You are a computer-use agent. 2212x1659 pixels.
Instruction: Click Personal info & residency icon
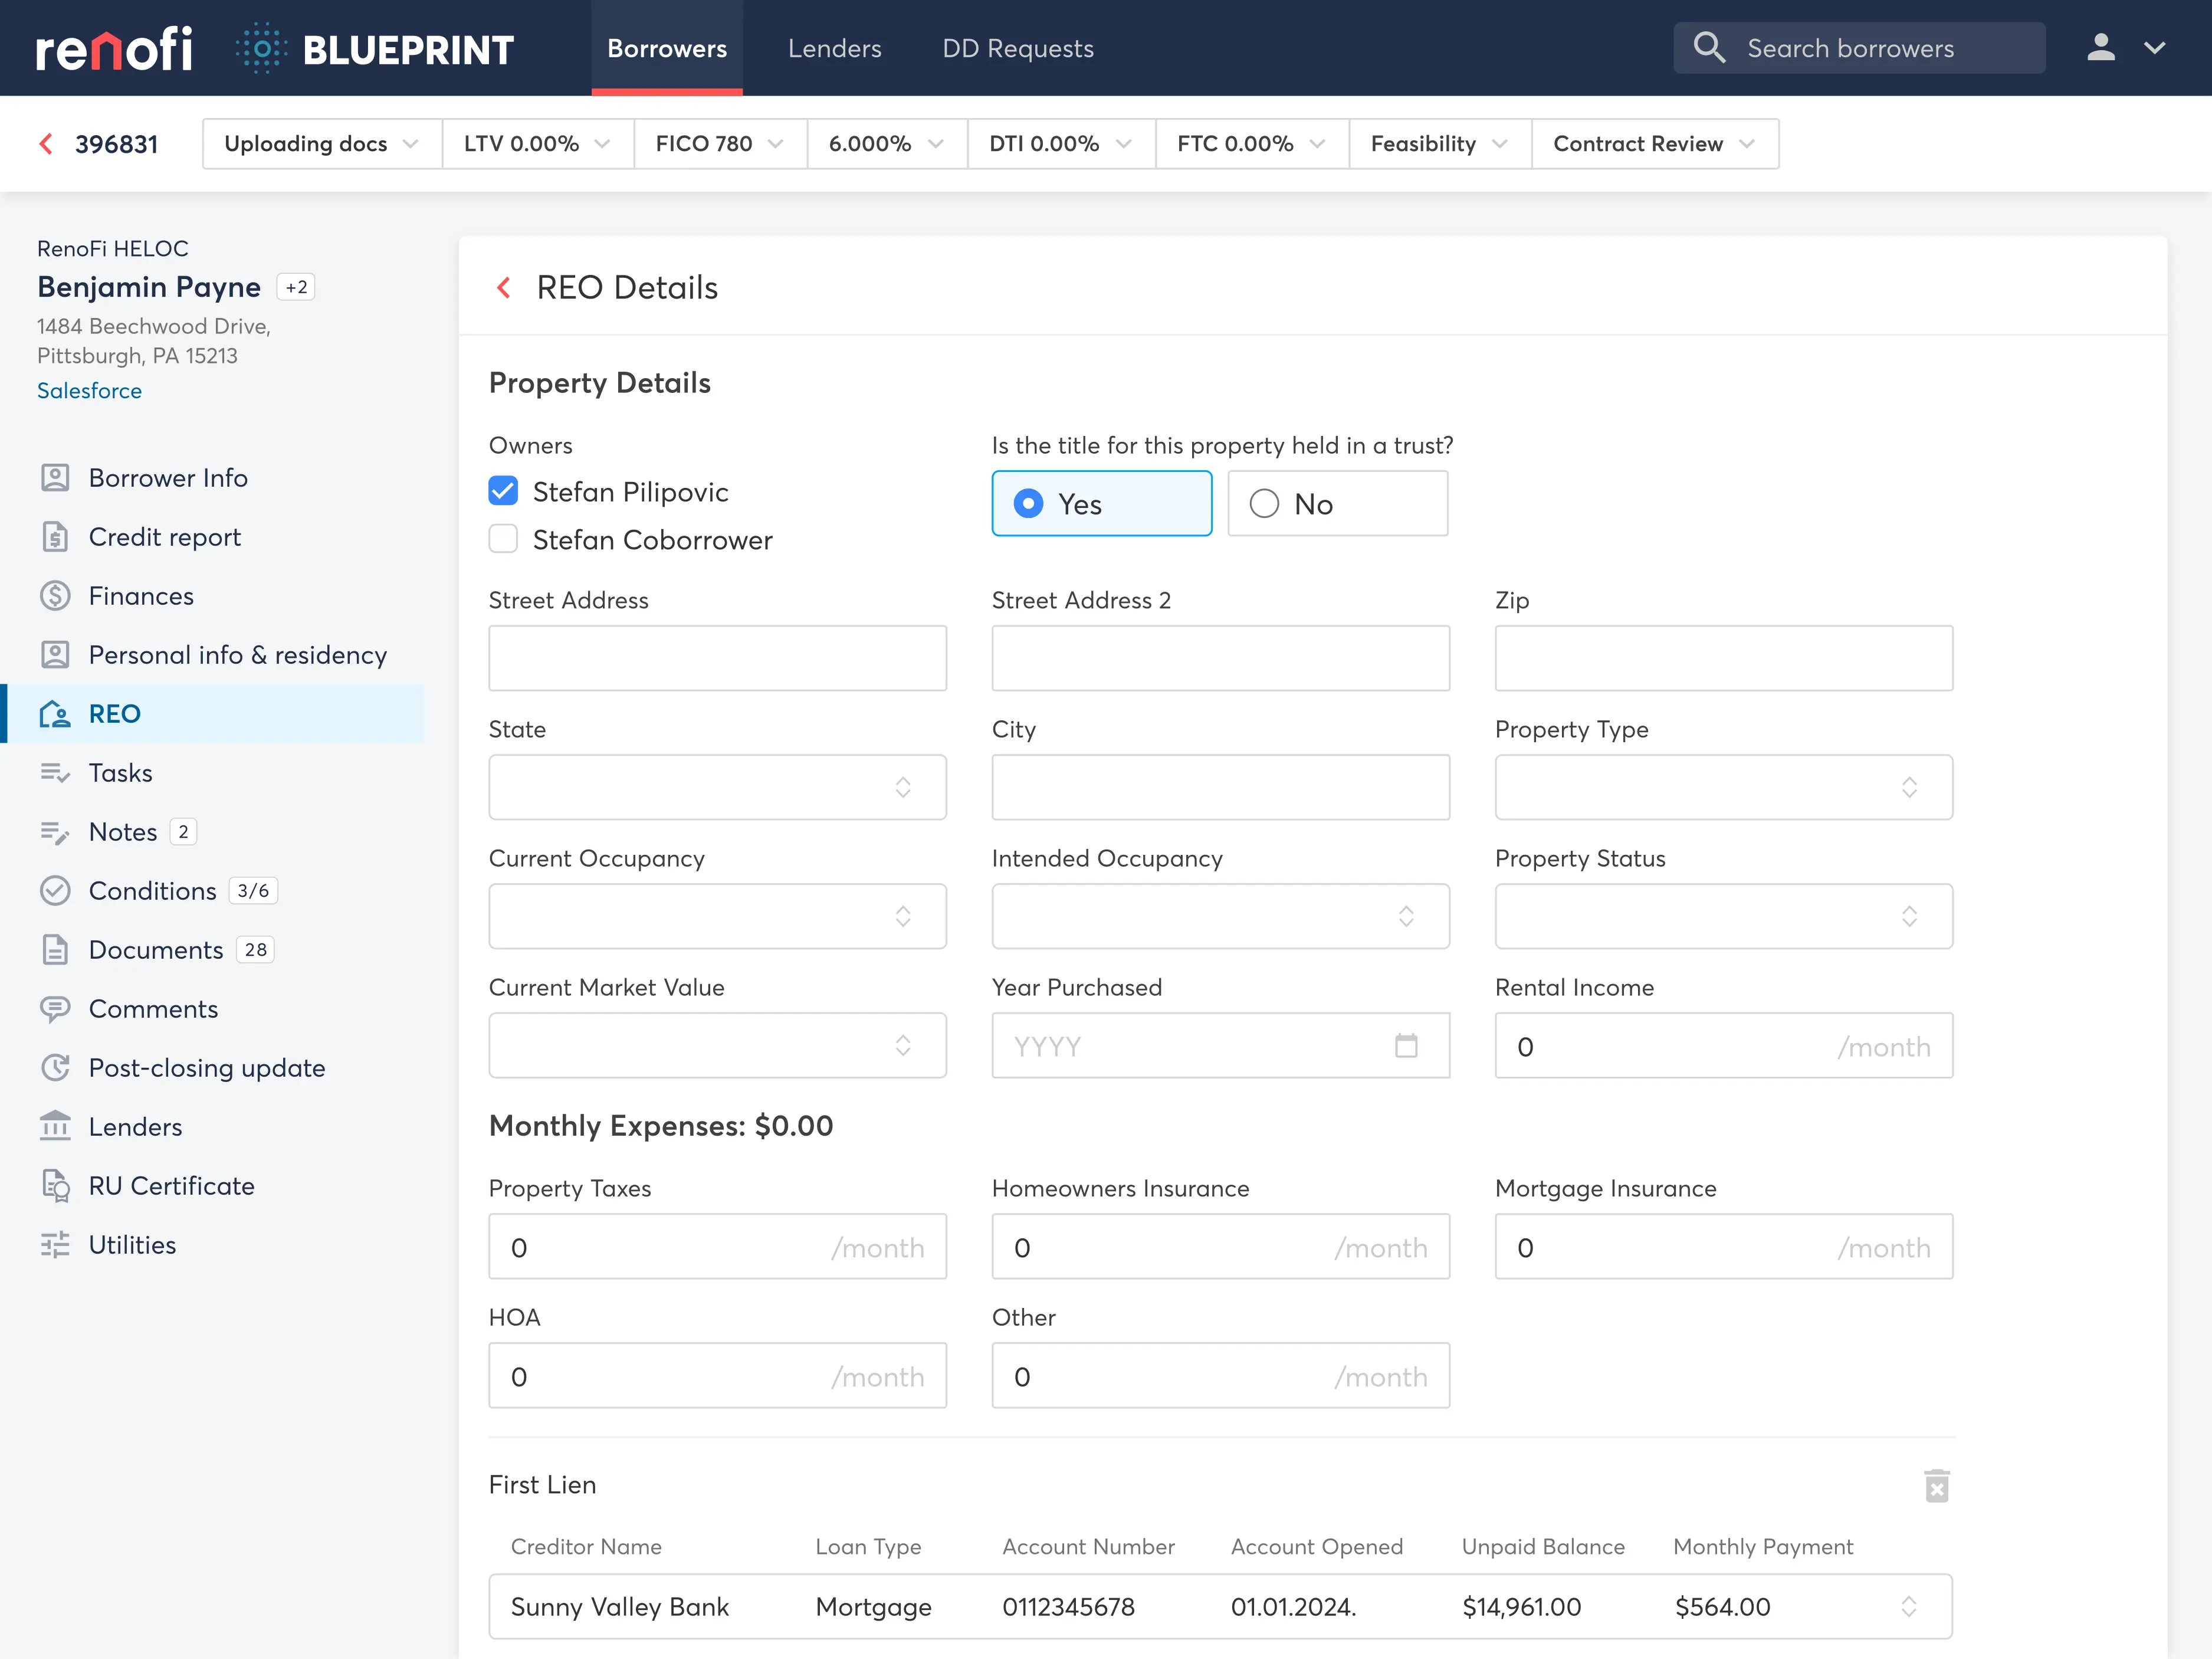coord(55,655)
